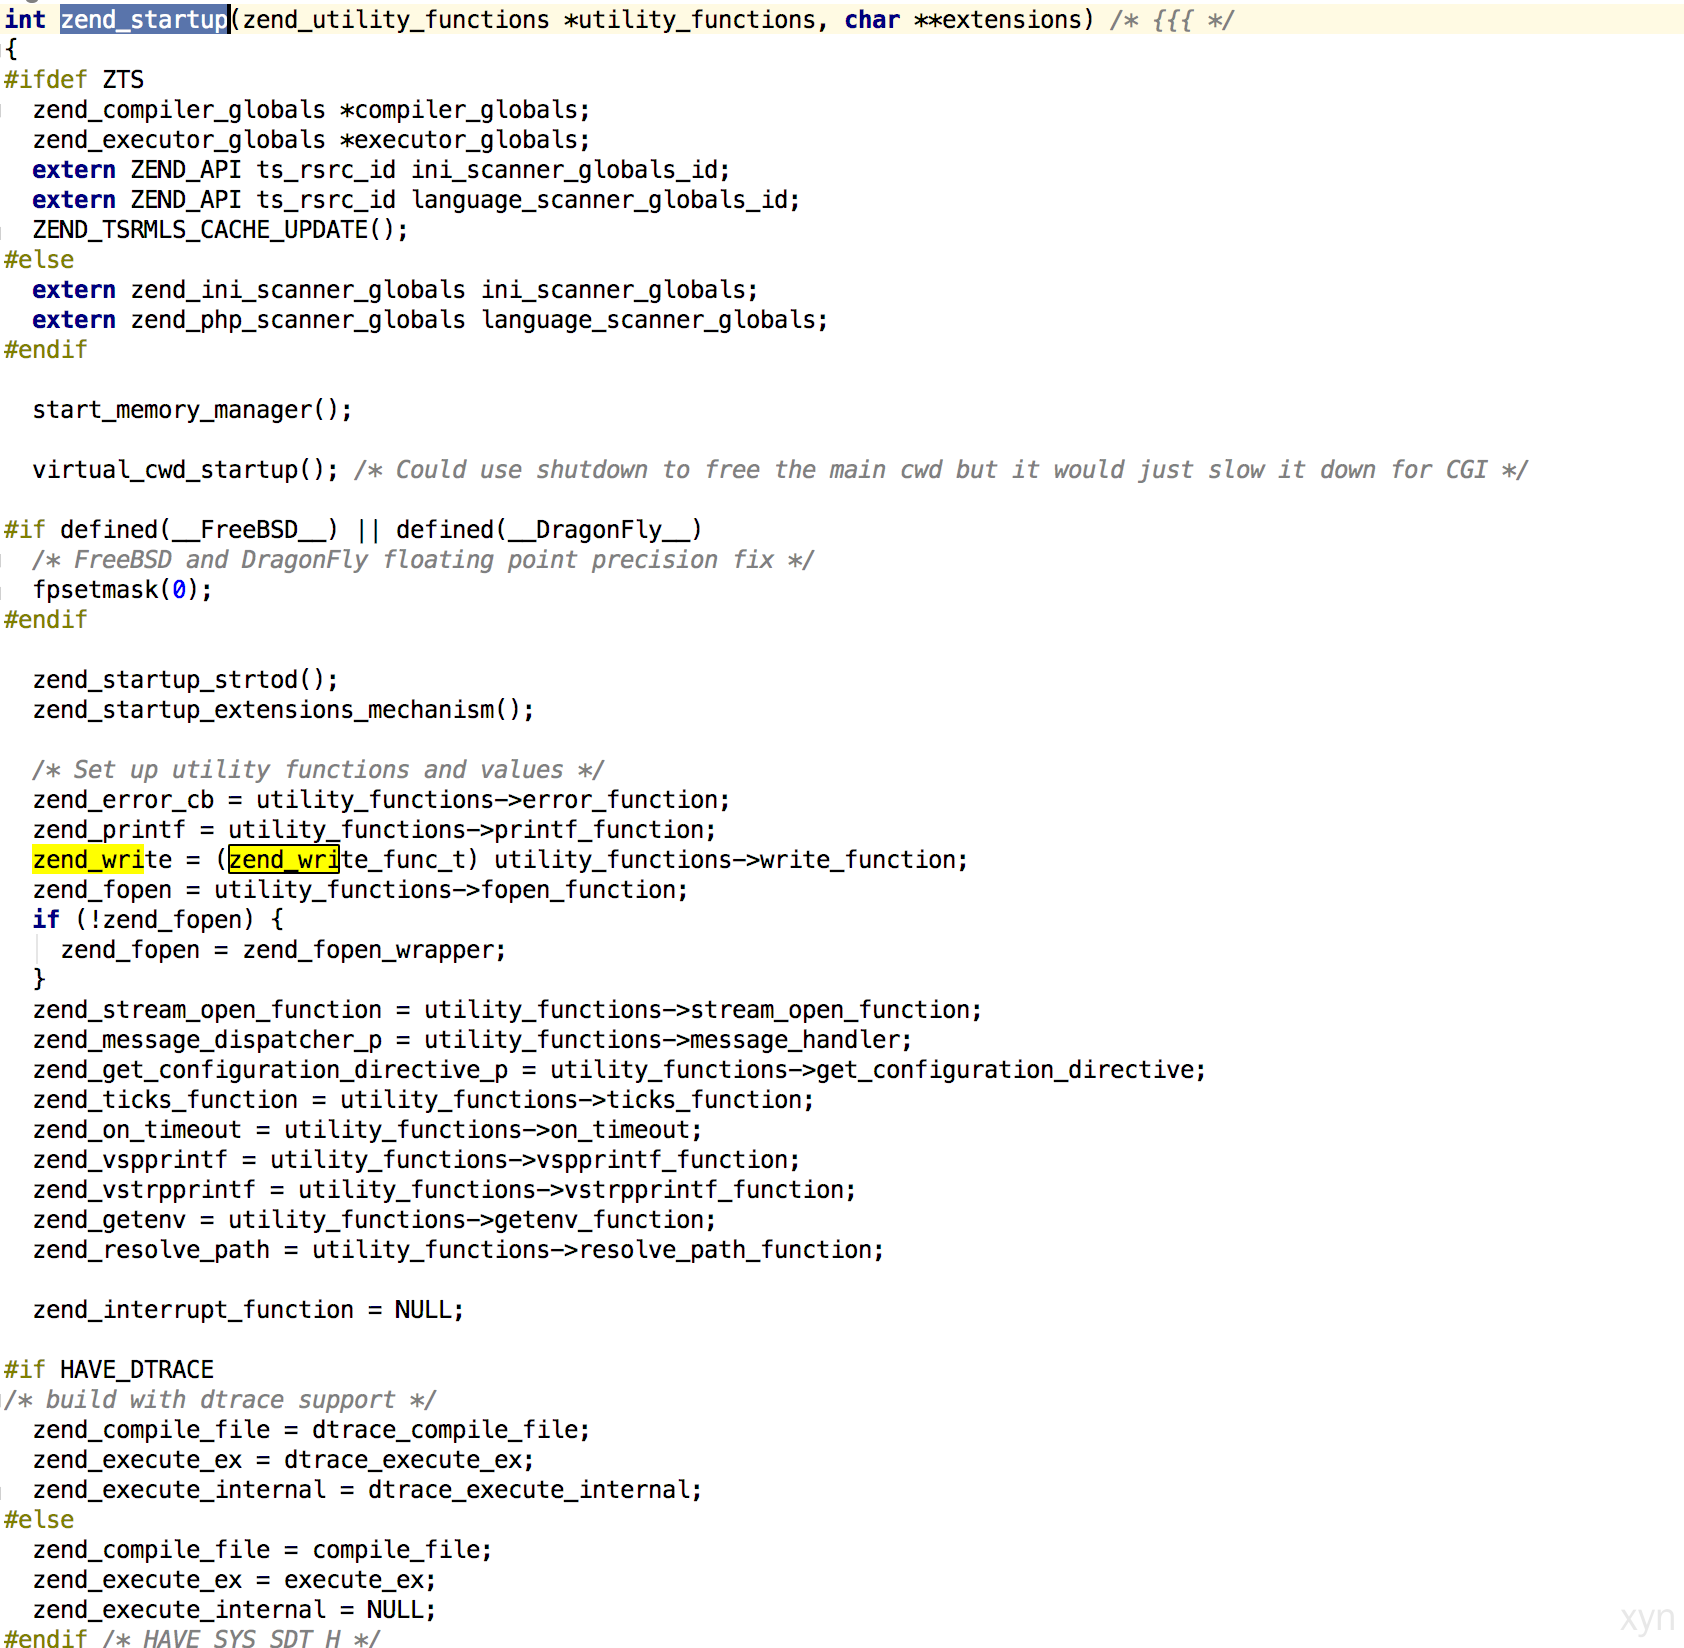
Task: Click 'zend_printf' assignment target
Action: (x=109, y=830)
